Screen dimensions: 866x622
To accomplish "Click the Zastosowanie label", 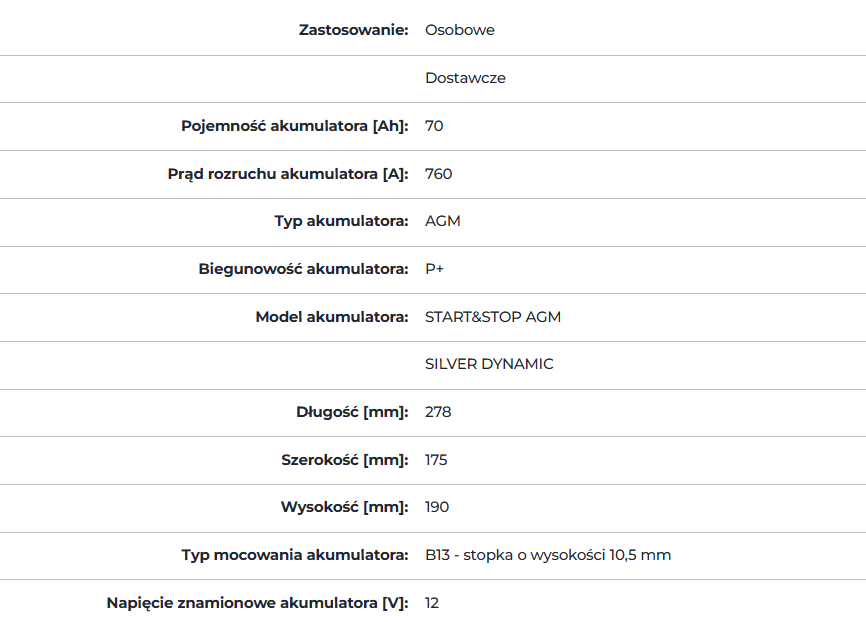I will pyautogui.click(x=353, y=30).
